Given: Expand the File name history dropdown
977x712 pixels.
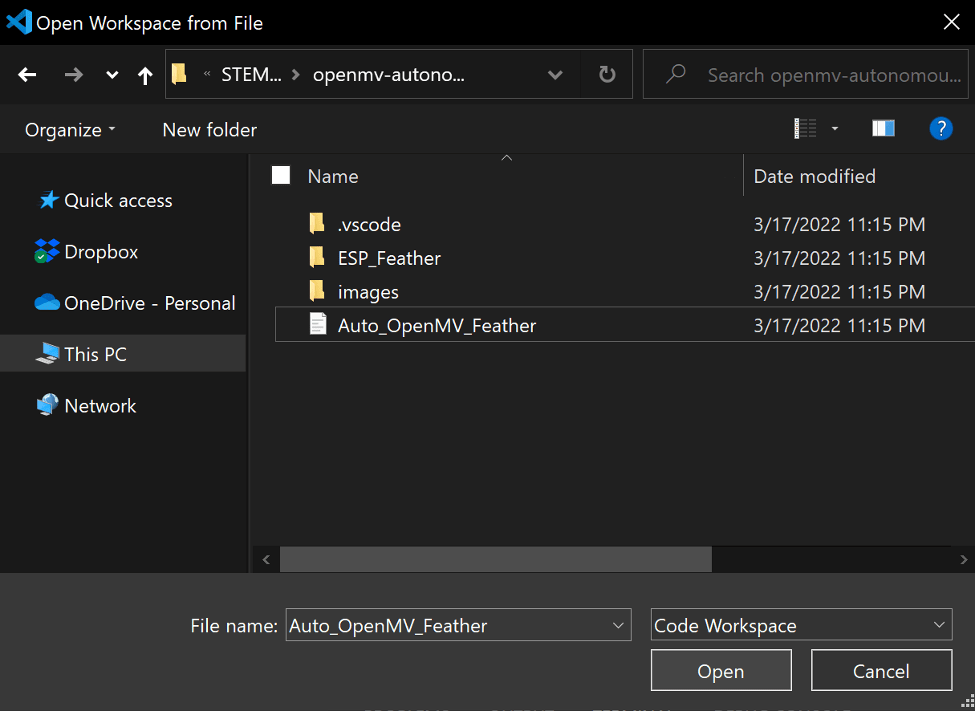Looking at the screenshot, I should coord(617,626).
